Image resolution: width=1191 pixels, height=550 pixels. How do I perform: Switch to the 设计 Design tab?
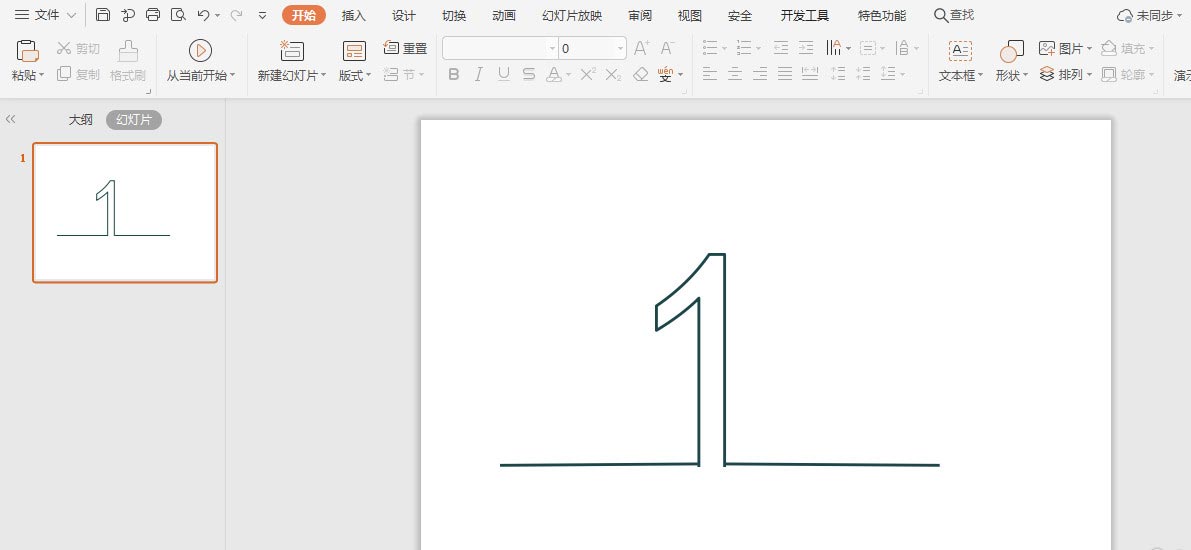click(x=403, y=15)
